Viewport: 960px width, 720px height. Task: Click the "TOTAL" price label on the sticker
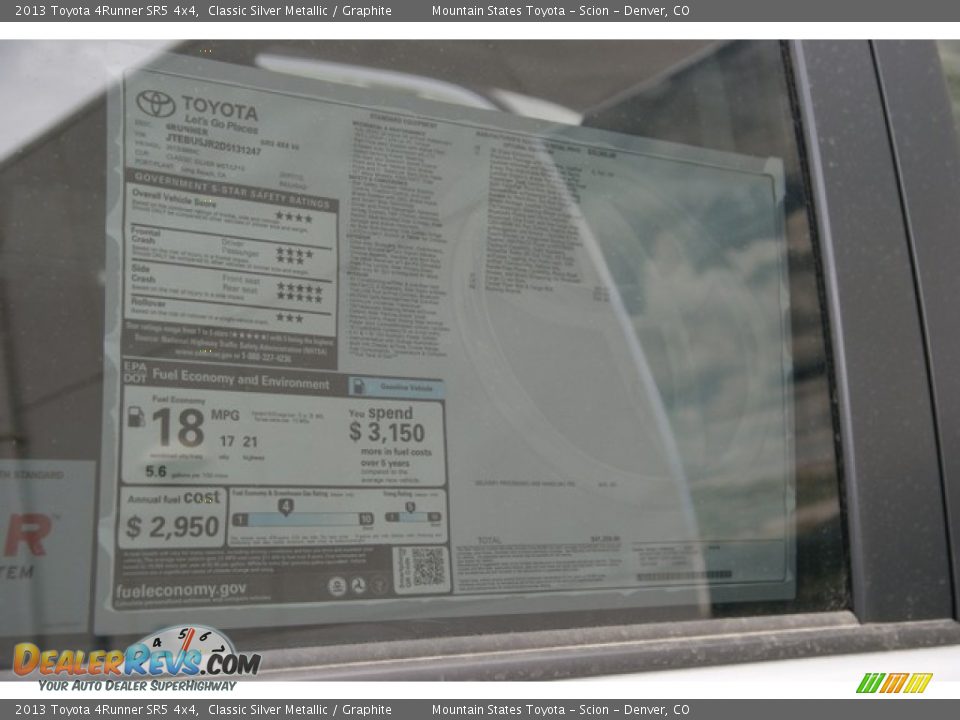tap(489, 540)
